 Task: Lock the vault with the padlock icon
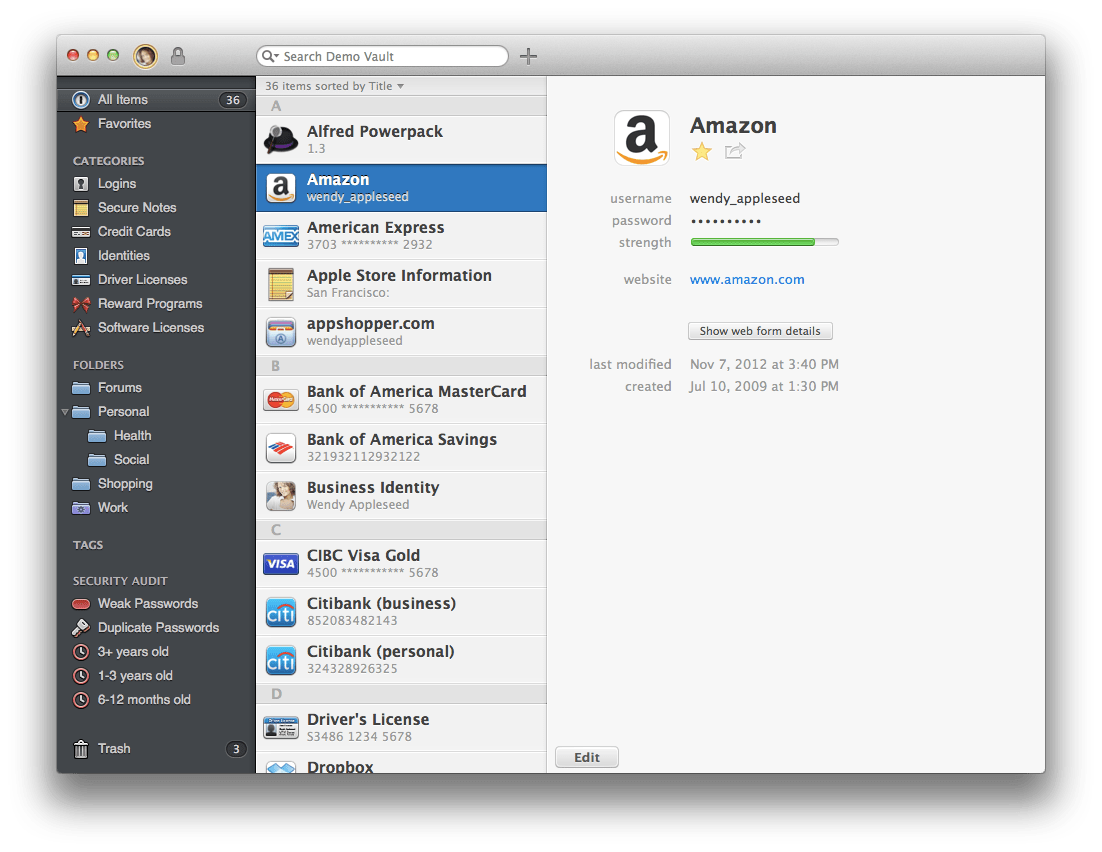click(x=177, y=55)
